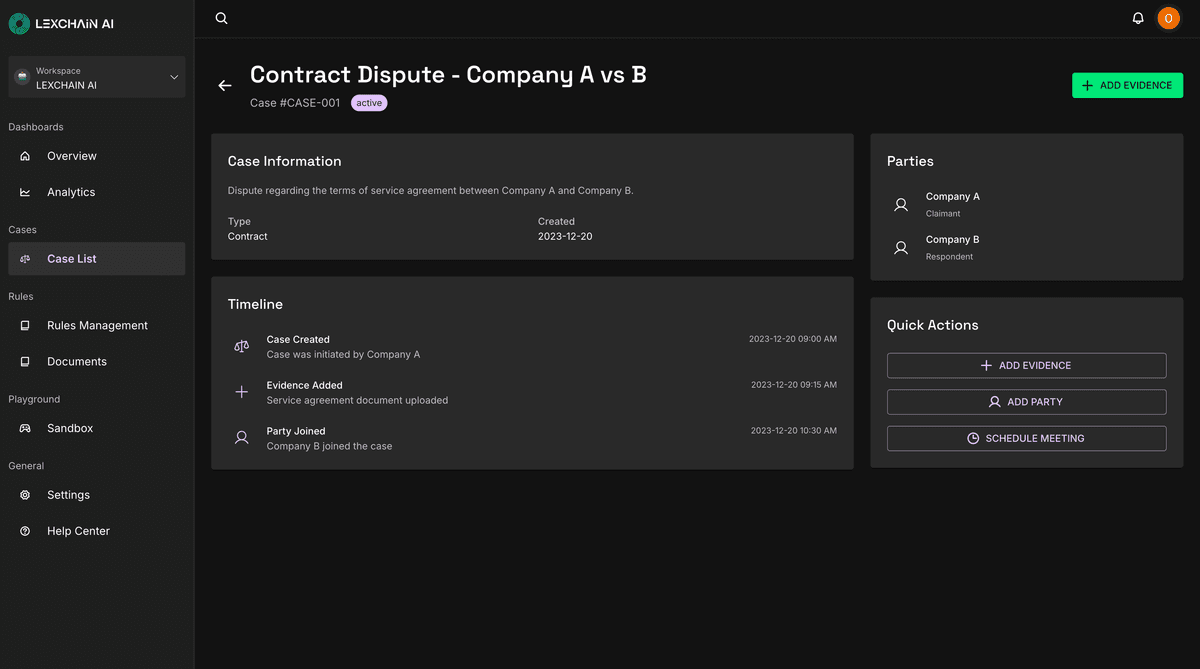This screenshot has height=669, width=1200.
Task: Click the Schedule Meeting button
Action: 1026,438
